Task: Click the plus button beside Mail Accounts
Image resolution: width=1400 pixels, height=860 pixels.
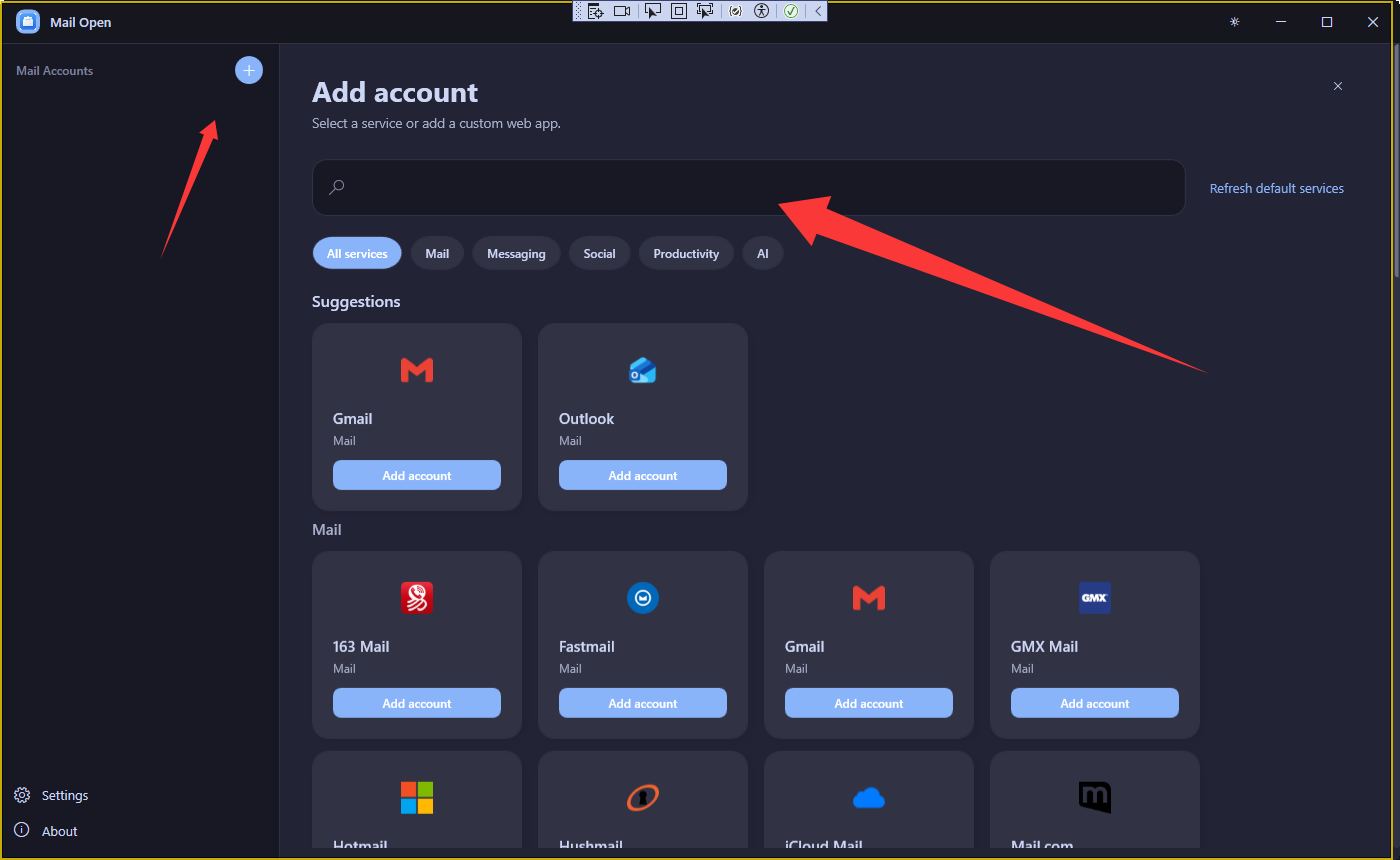Action: point(249,70)
